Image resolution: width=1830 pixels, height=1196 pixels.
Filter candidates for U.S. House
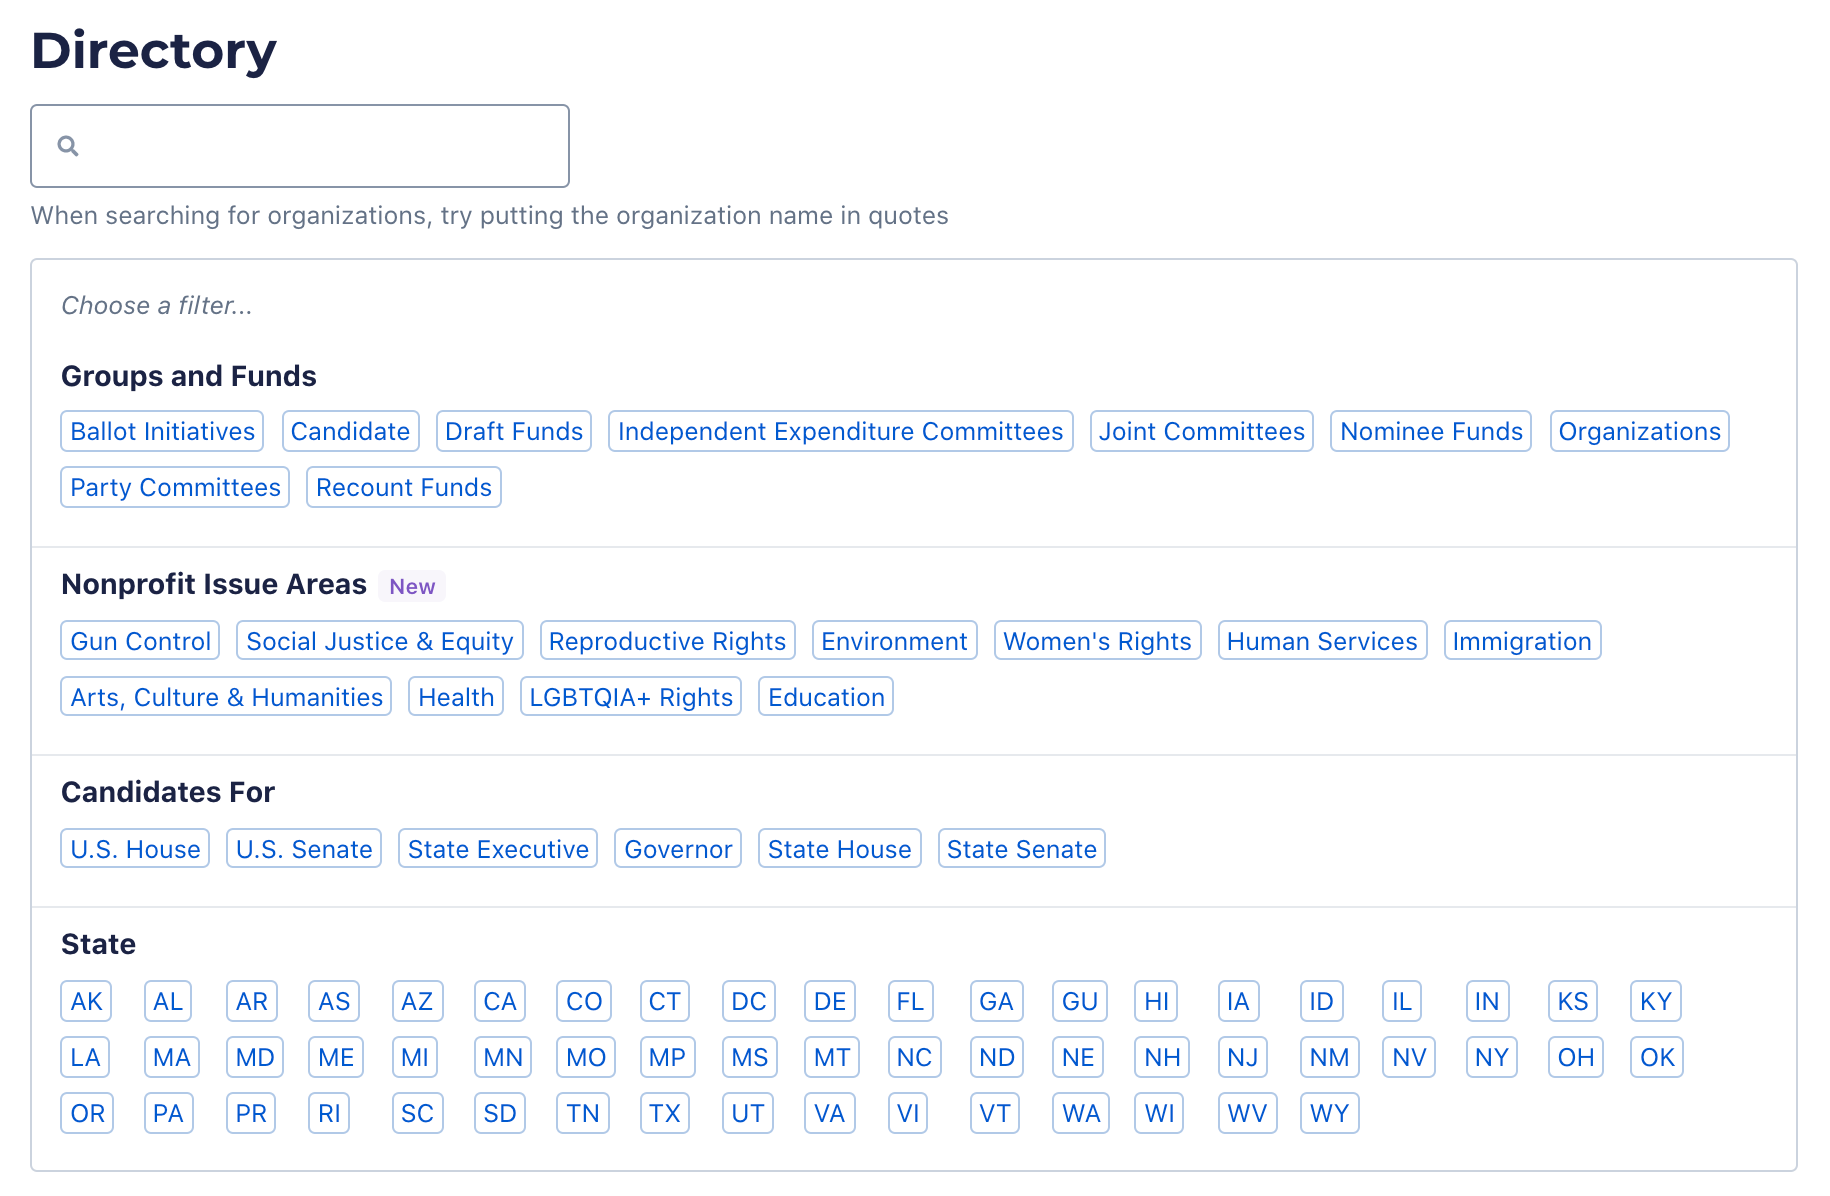point(135,849)
